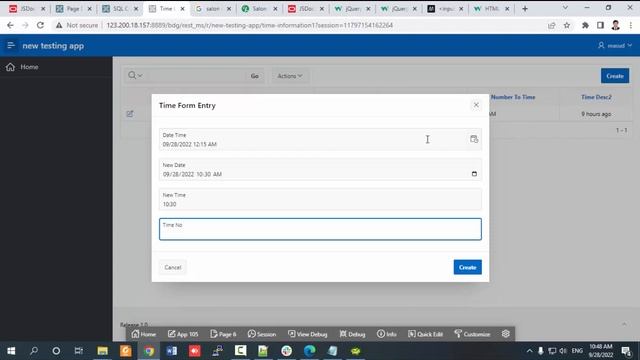Click the Not secure site info indicator
Screen dimensions: 640x360
click(77, 25)
